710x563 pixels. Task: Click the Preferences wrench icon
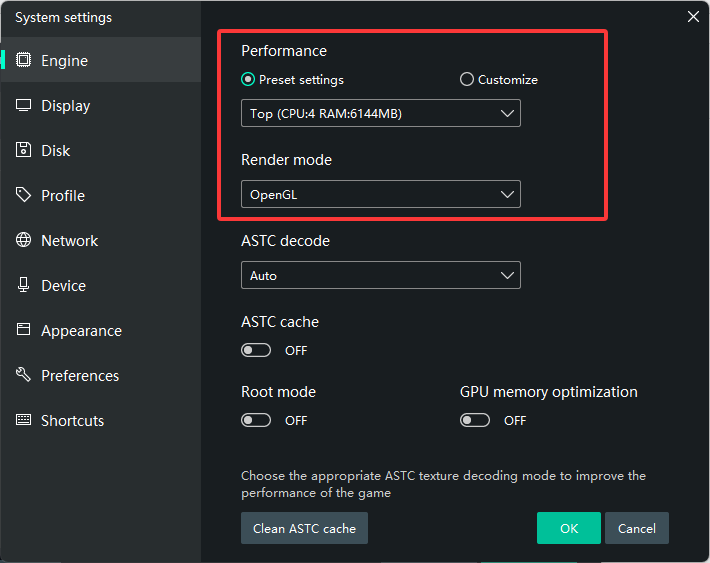[23, 375]
